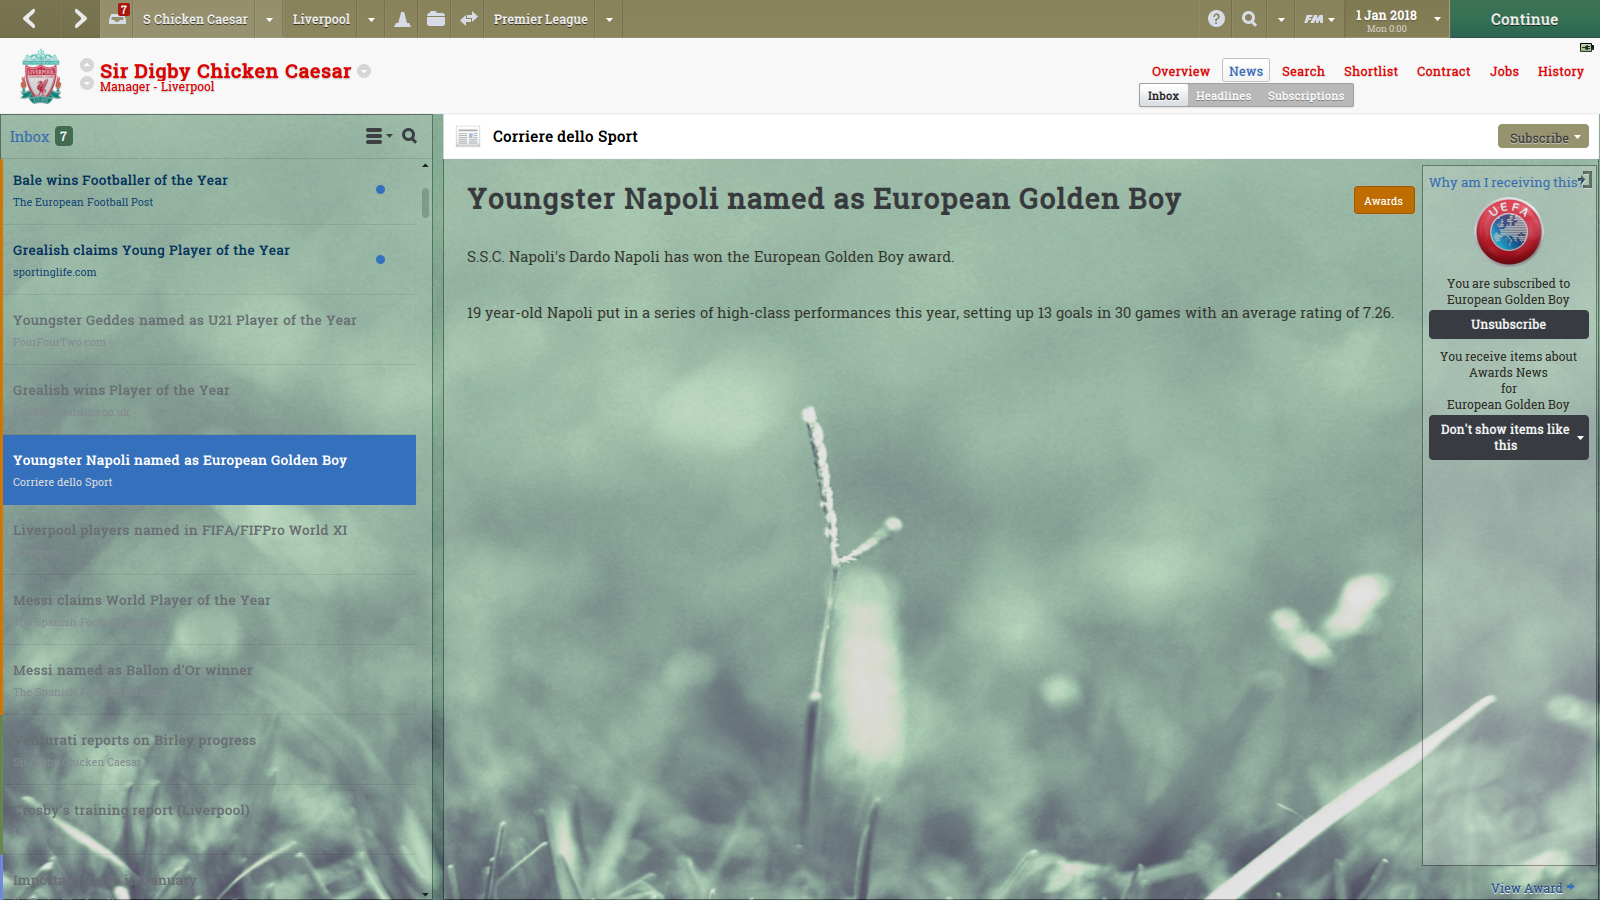Click the inbox count badge 7
Image resolution: width=1600 pixels, height=900 pixels.
pos(64,136)
